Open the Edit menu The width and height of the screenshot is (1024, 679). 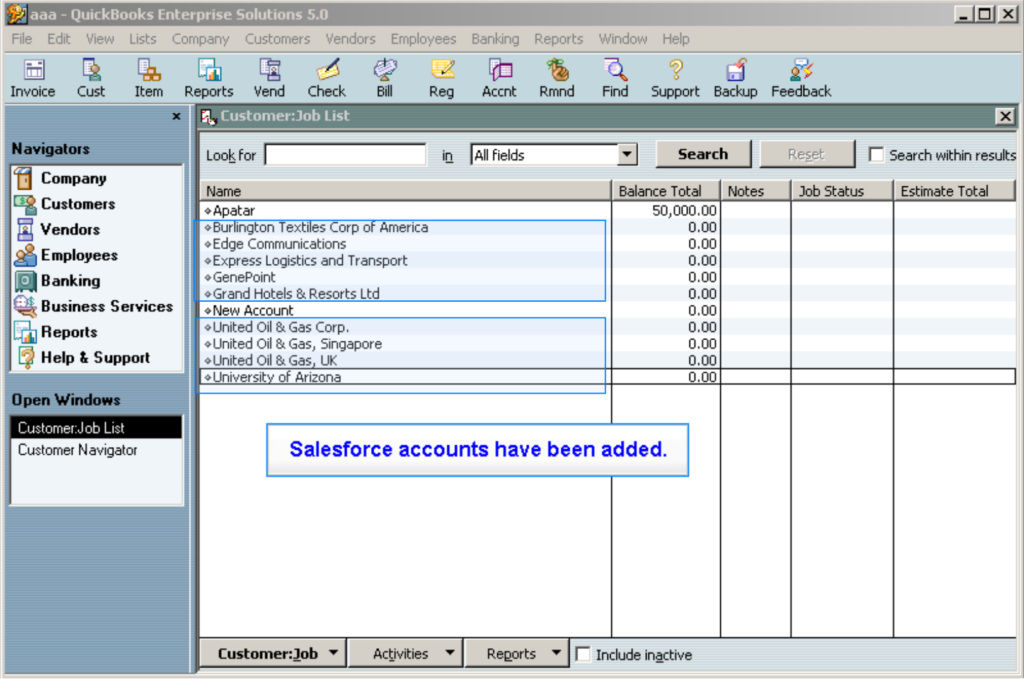[59, 39]
